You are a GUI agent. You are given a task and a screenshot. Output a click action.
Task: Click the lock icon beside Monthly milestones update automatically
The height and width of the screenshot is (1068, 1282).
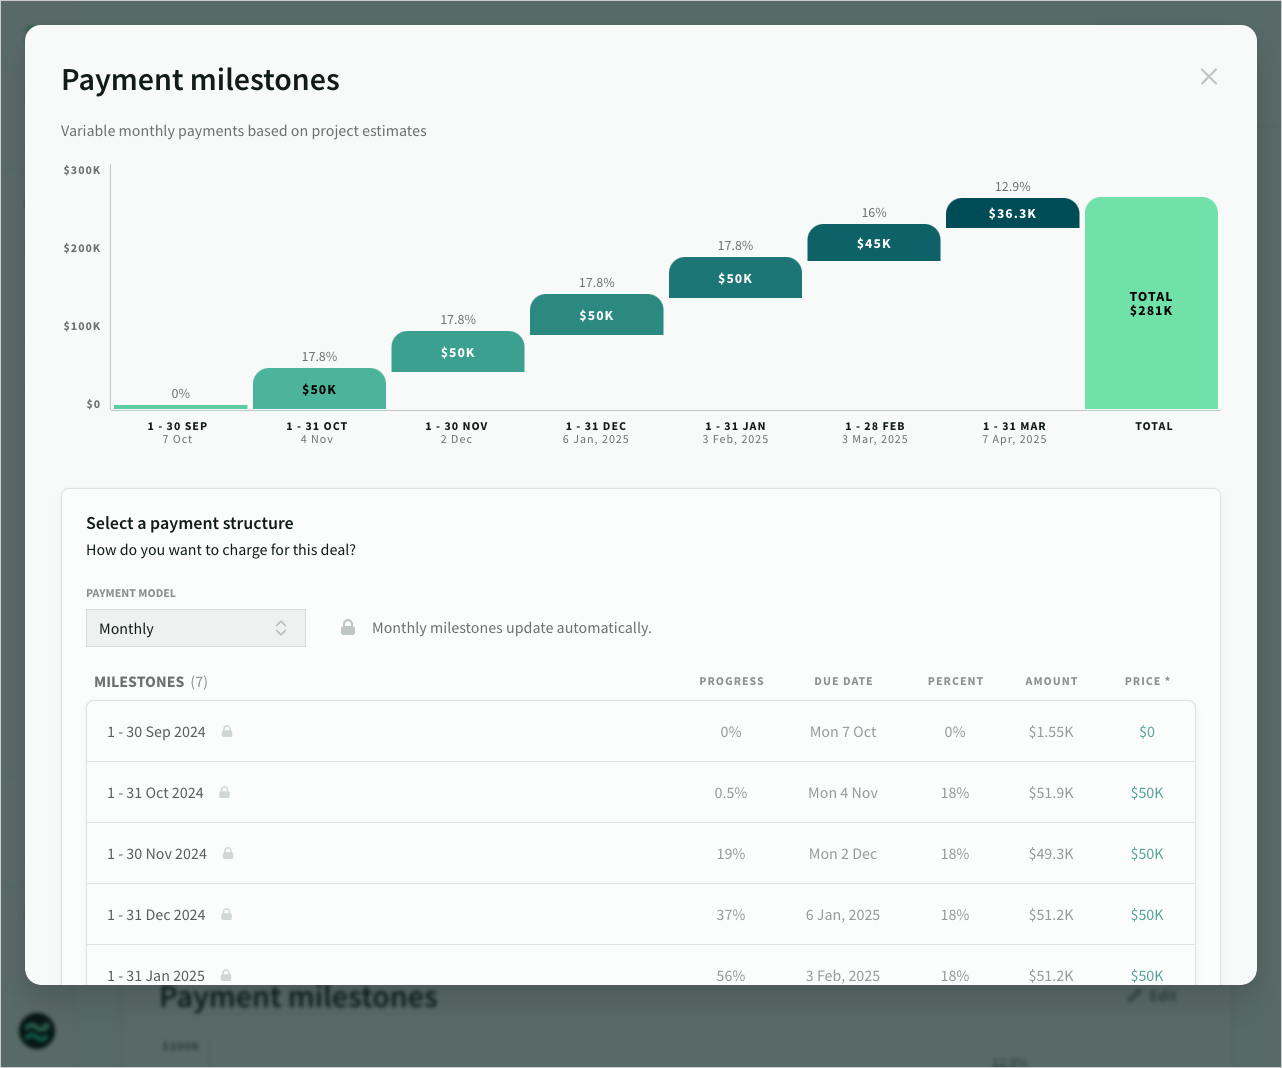point(348,627)
